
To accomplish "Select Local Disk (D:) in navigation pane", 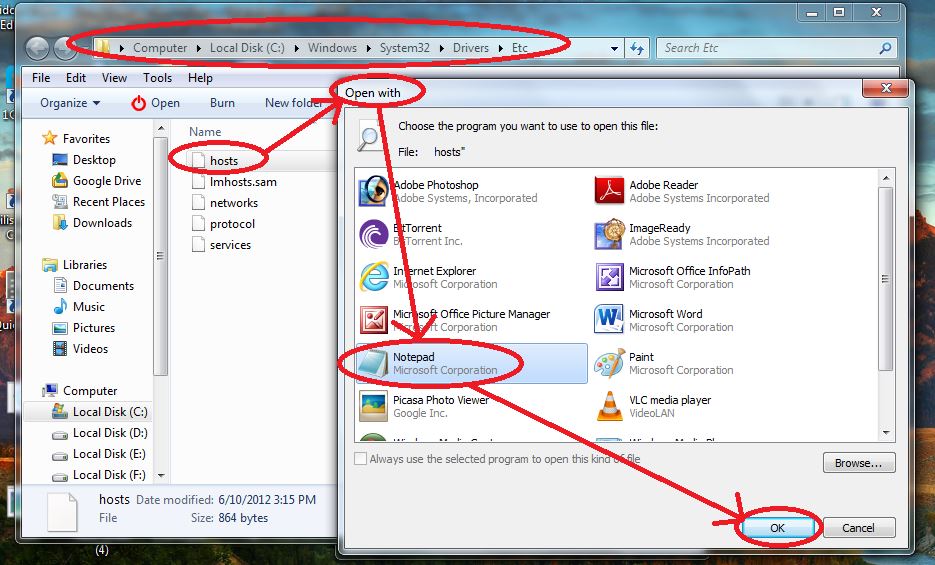I will 100,433.
